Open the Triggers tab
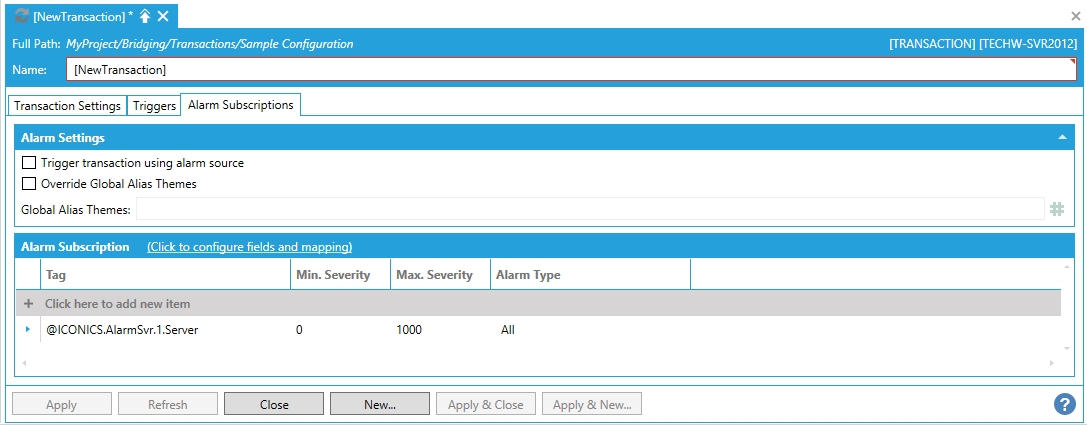This screenshot has width=1087, height=427. [154, 106]
